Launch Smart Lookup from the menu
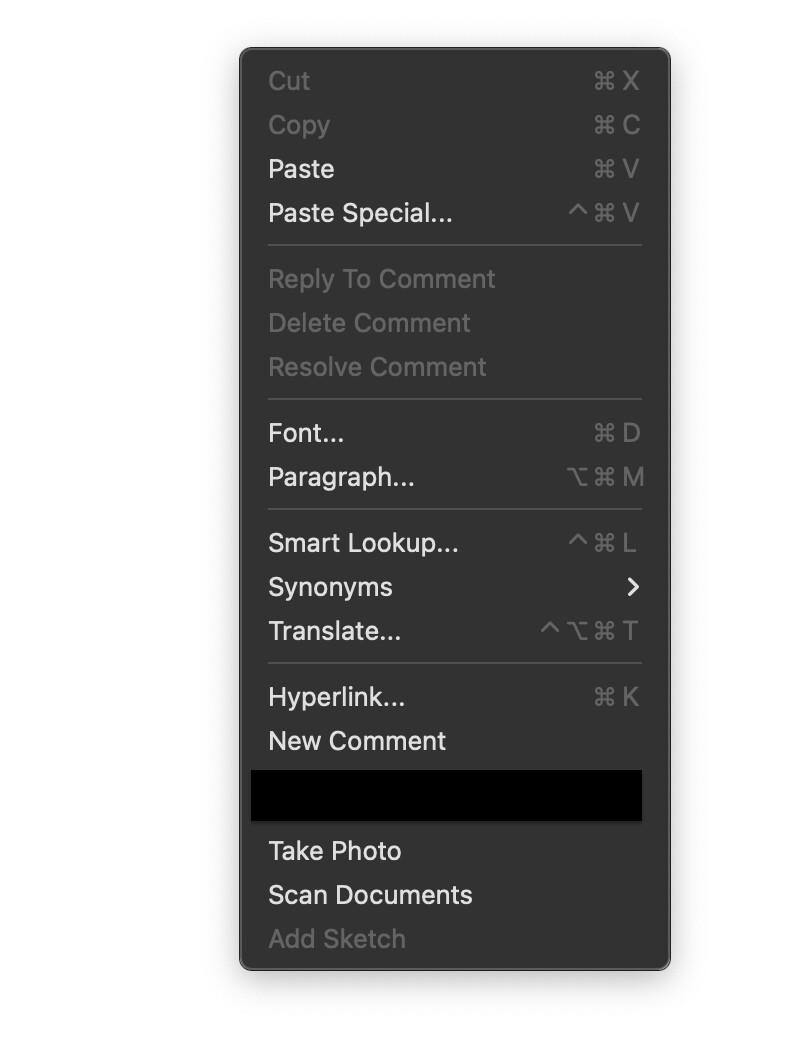Viewport: 790px width, 1062px height. click(455, 543)
